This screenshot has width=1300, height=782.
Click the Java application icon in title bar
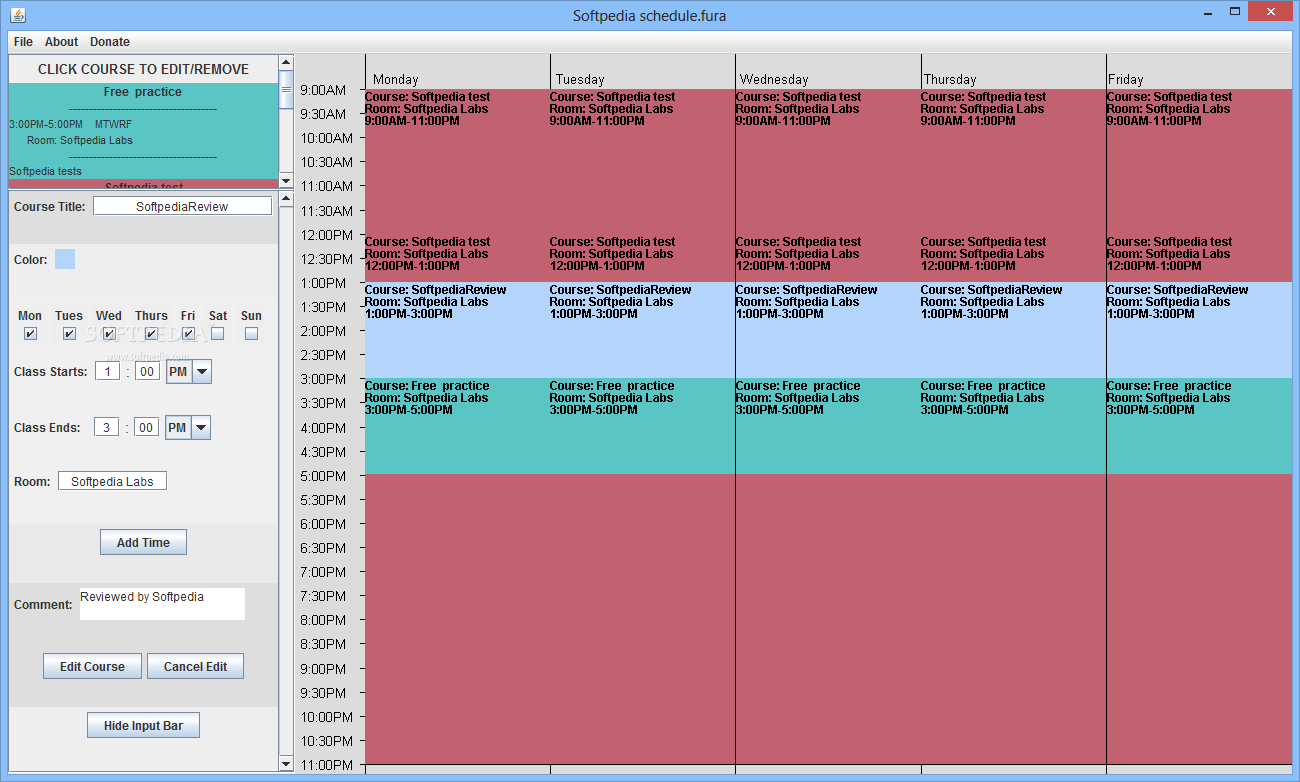[17, 15]
